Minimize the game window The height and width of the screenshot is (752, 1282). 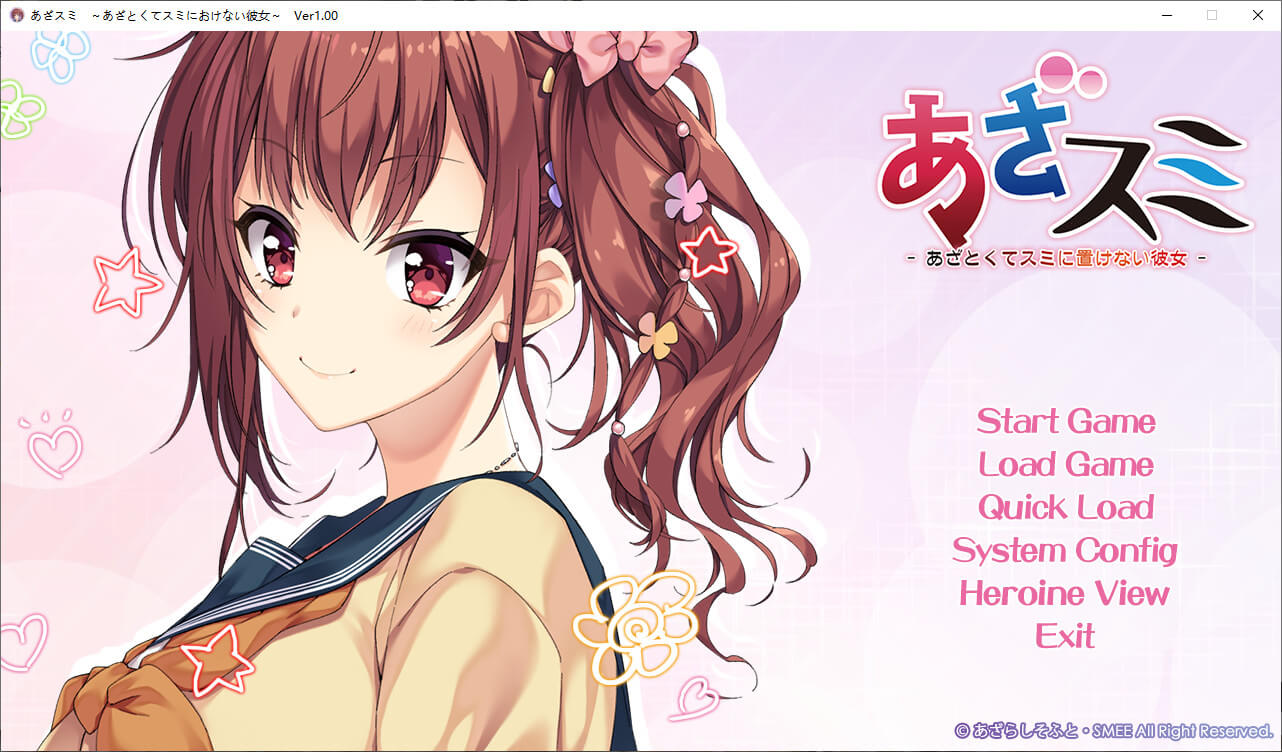[1166, 15]
